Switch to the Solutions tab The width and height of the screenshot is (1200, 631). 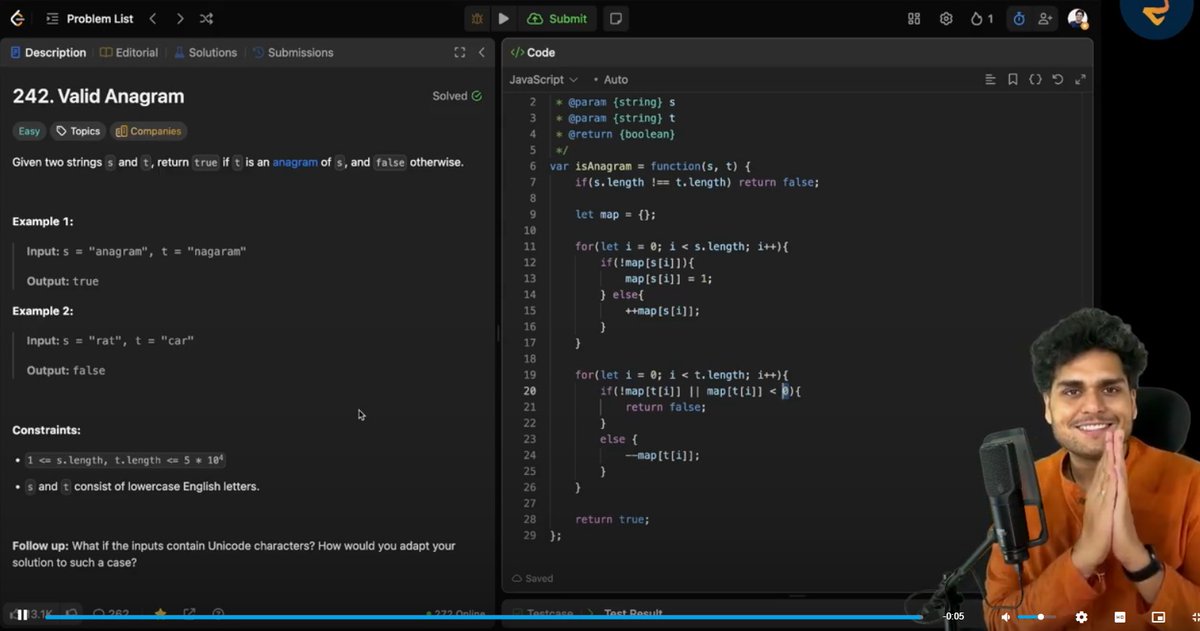pyautogui.click(x=206, y=52)
